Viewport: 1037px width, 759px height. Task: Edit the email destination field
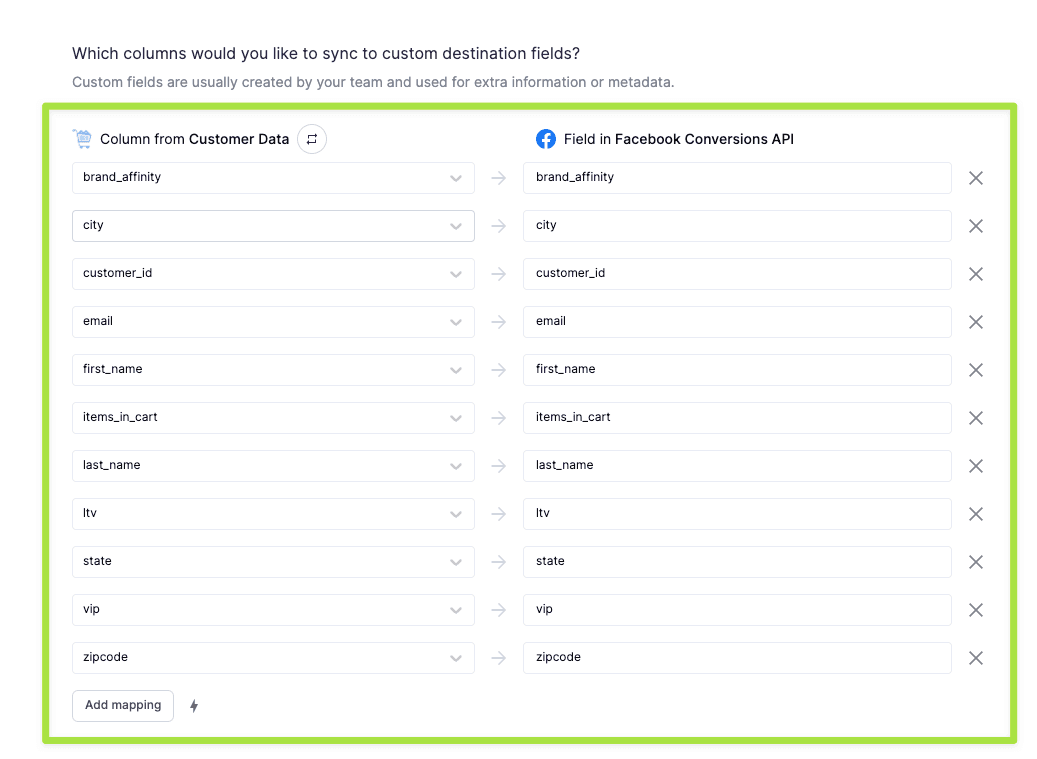(737, 322)
